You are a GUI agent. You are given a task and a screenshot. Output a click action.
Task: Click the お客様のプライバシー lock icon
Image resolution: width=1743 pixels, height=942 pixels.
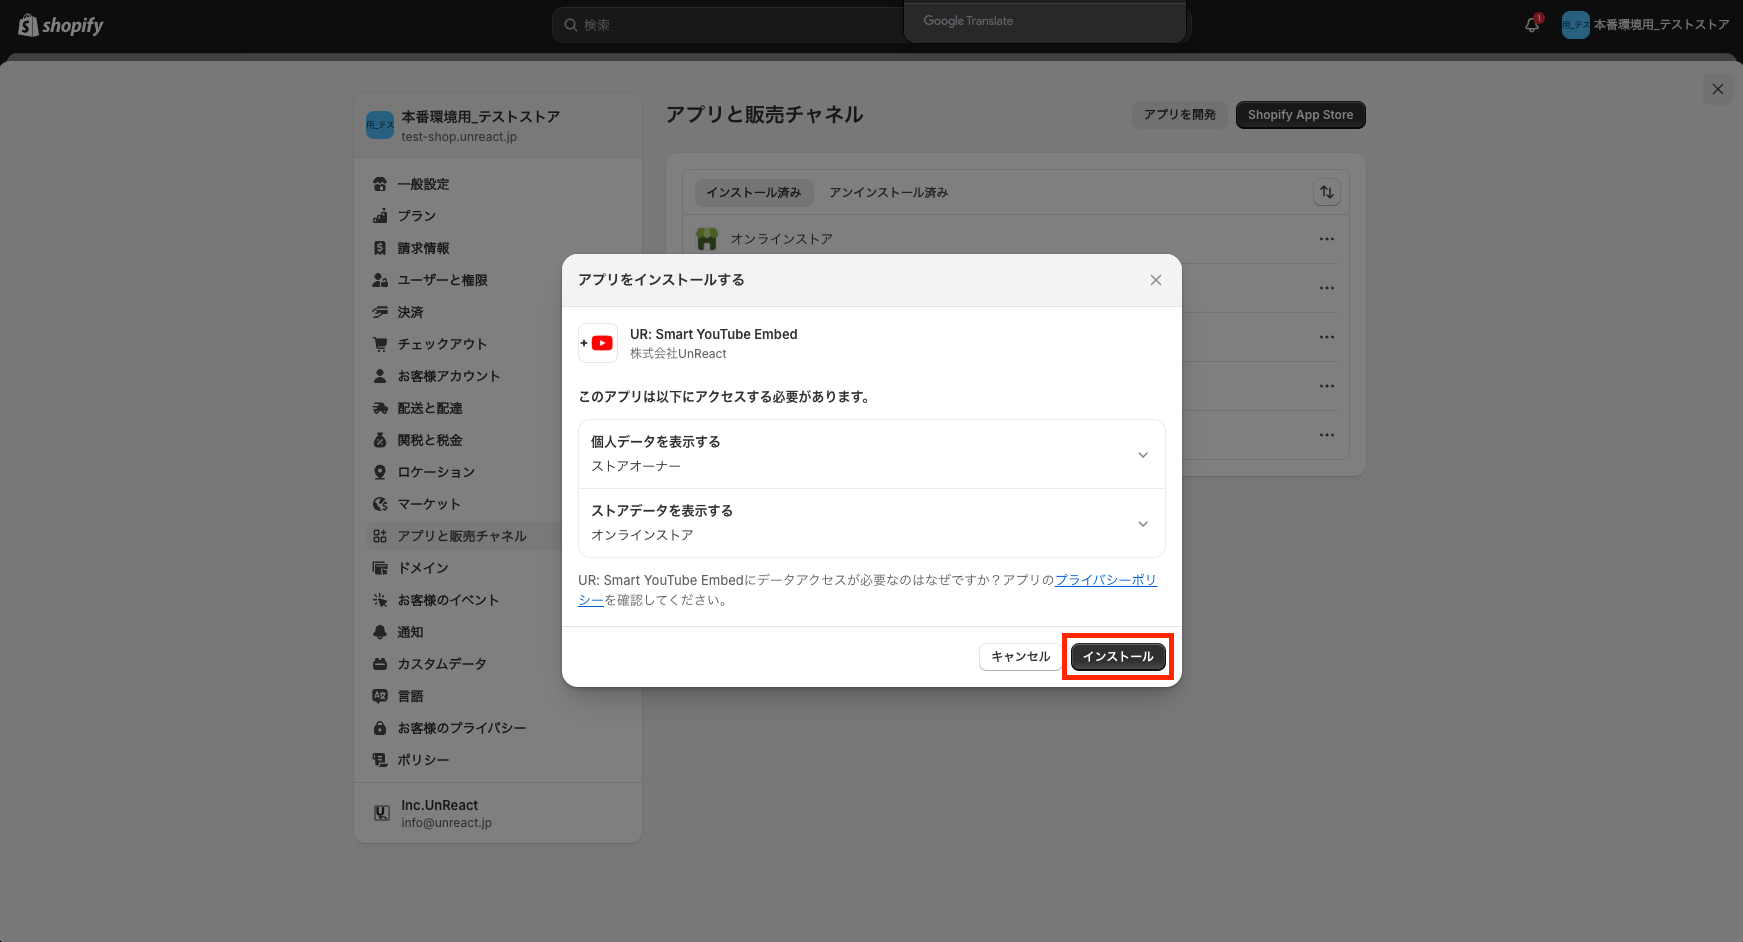(380, 728)
